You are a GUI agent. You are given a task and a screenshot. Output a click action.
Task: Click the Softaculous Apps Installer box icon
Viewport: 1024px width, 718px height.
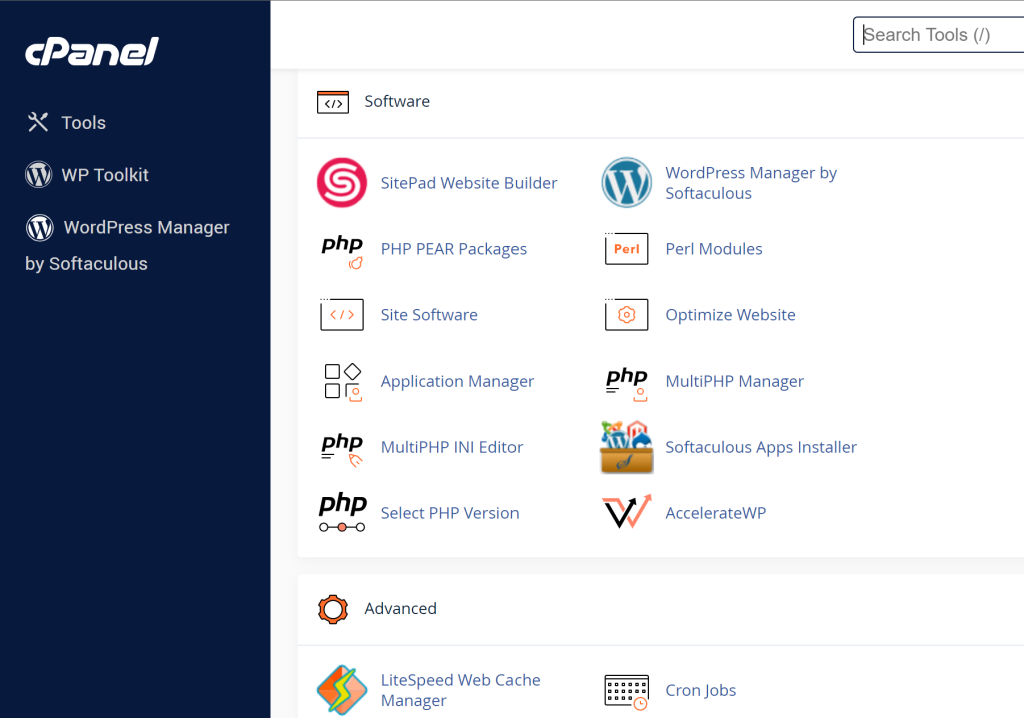click(627, 447)
